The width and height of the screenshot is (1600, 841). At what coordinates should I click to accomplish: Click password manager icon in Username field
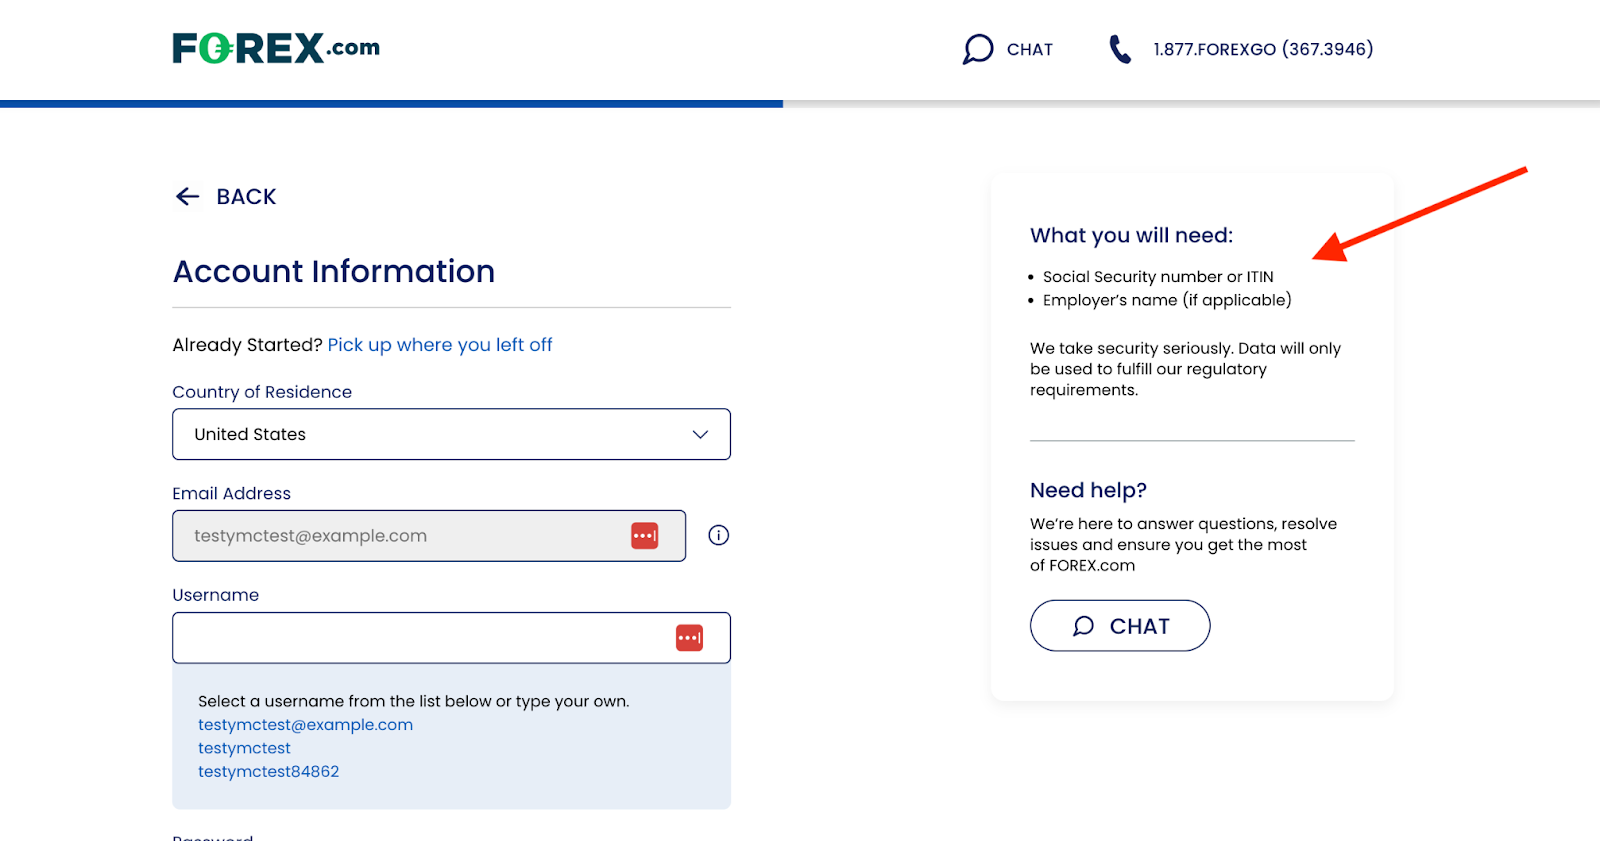coord(689,638)
